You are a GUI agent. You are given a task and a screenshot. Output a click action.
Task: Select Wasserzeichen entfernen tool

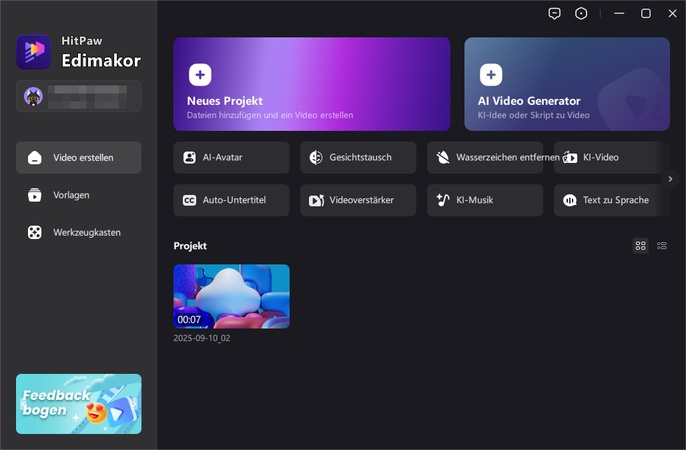click(x=485, y=158)
